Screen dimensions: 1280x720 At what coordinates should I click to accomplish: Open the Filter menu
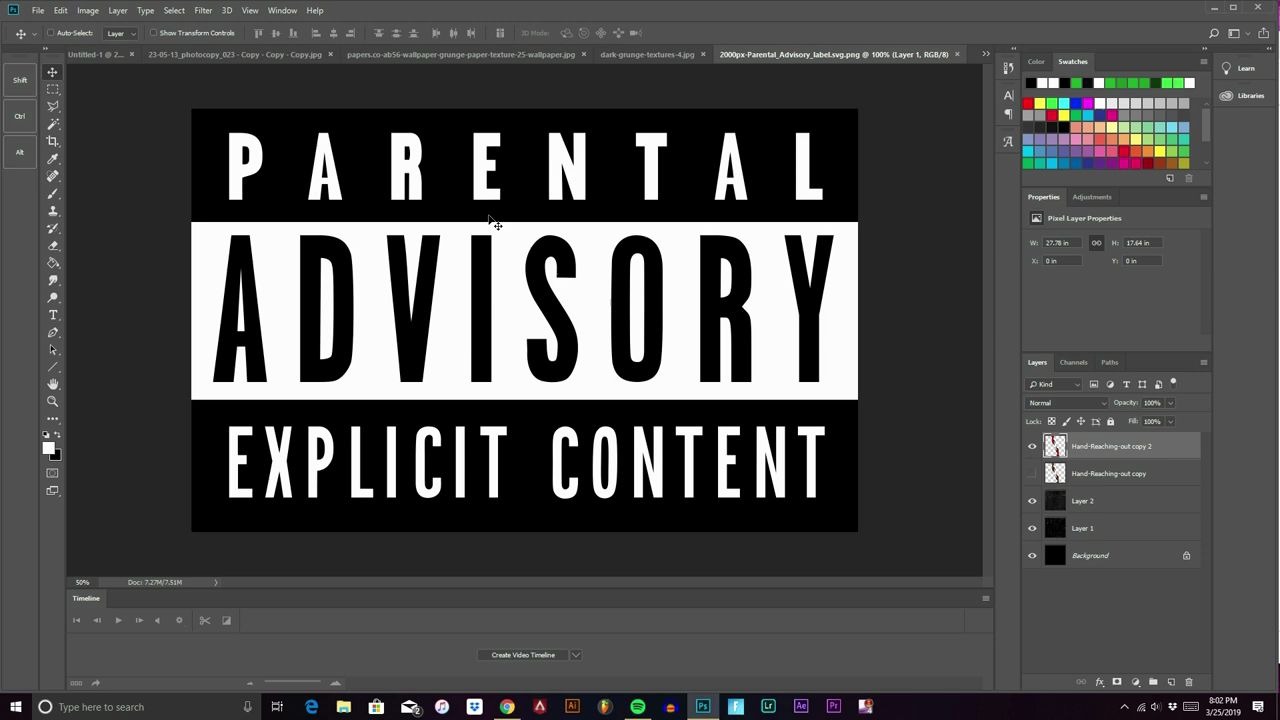click(203, 10)
